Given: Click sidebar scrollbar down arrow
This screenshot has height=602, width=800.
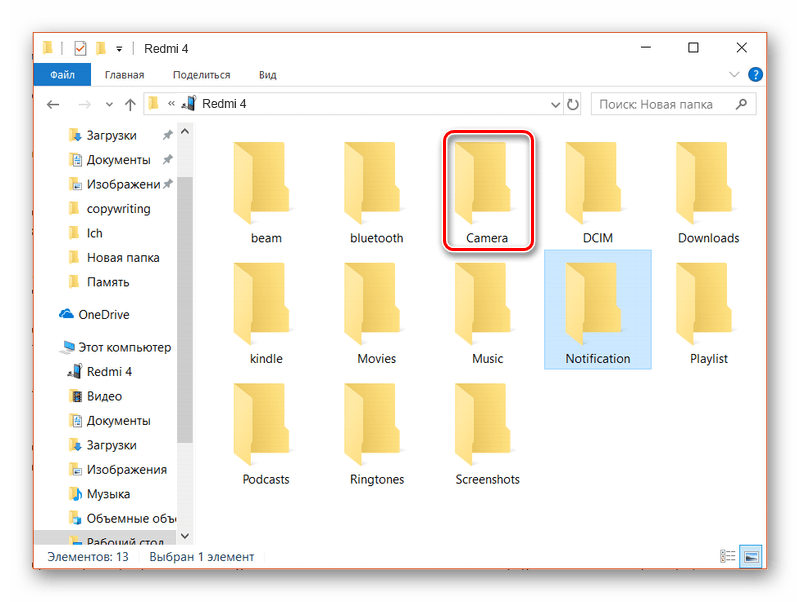Looking at the screenshot, I should (x=185, y=536).
